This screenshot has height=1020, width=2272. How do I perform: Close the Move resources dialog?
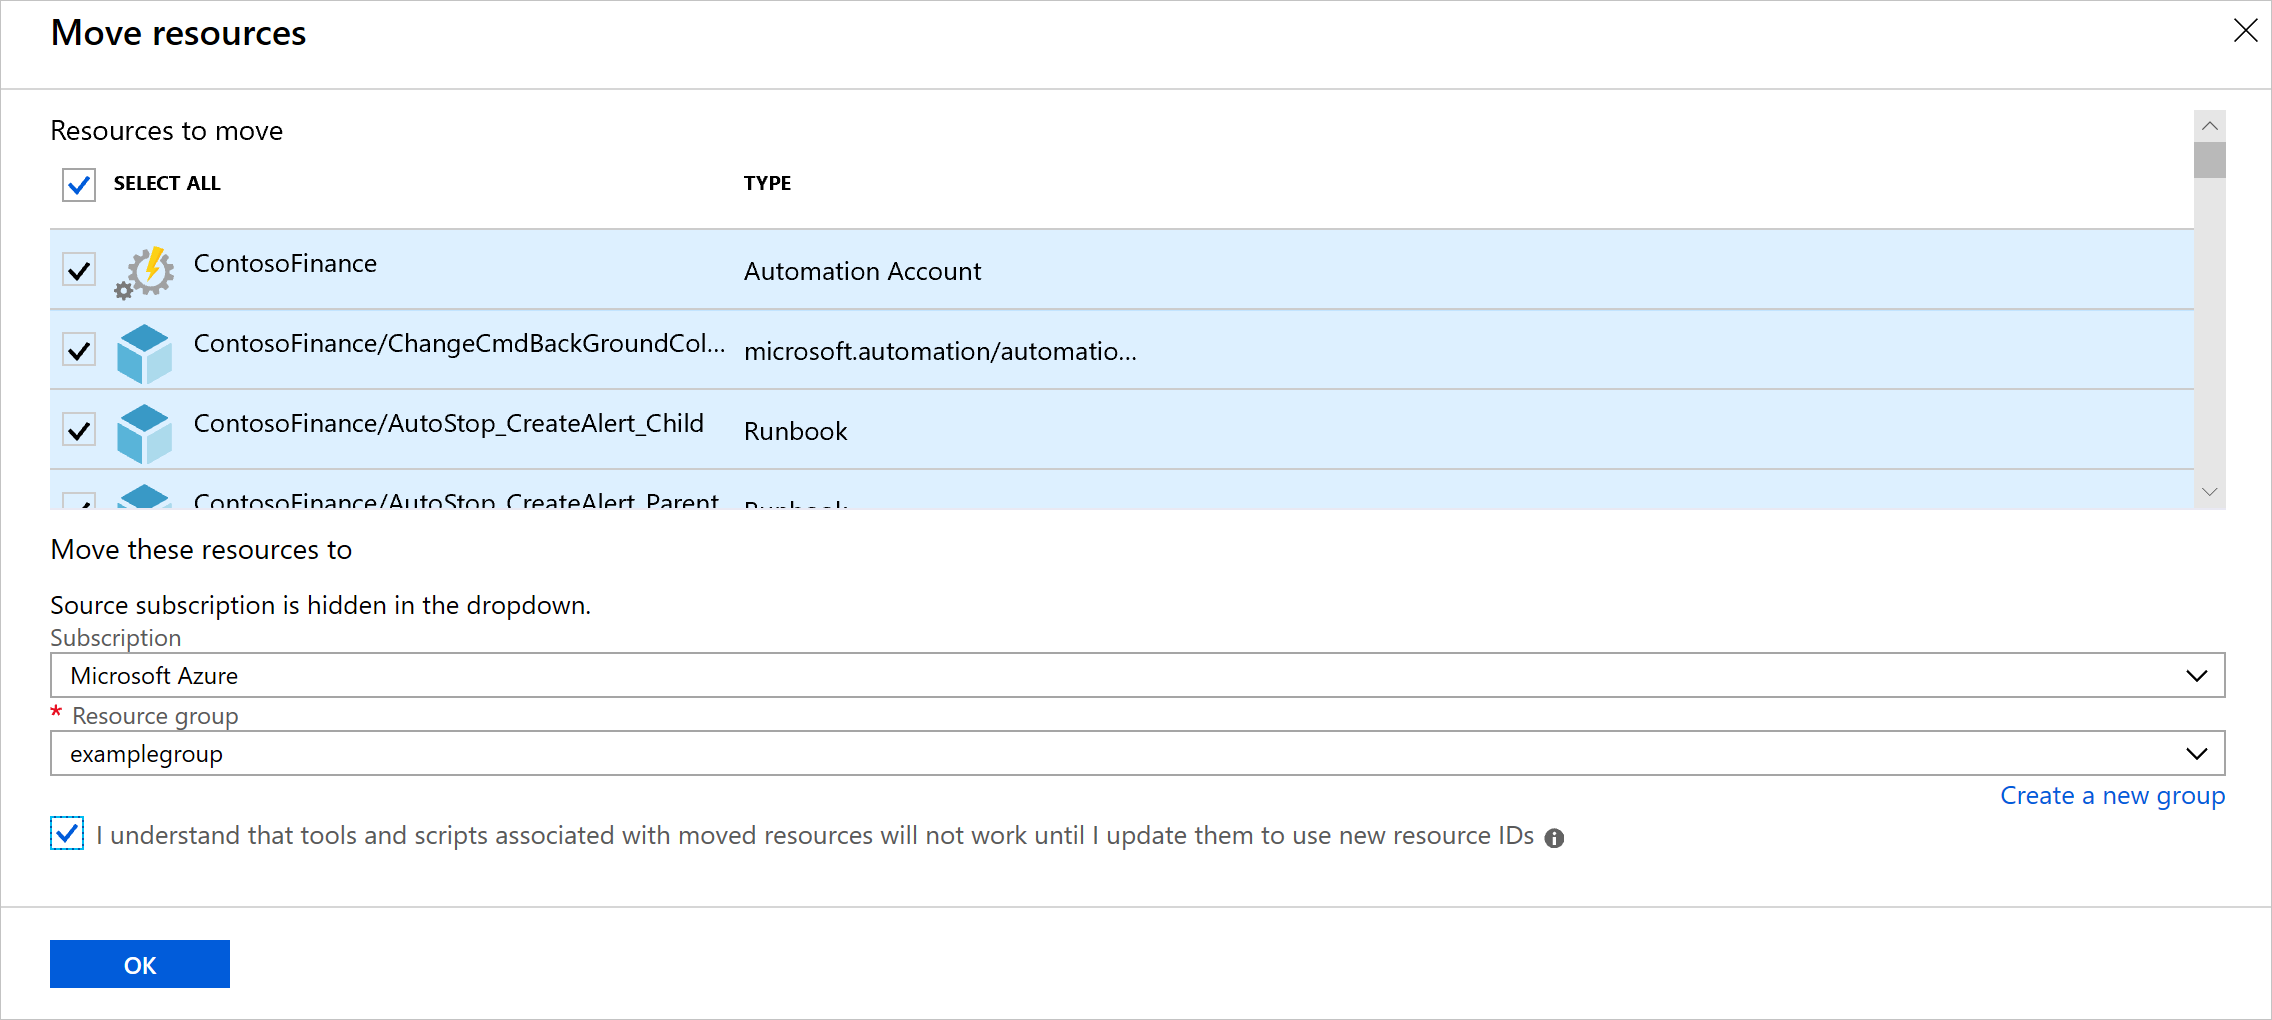pyautogui.click(x=2245, y=31)
